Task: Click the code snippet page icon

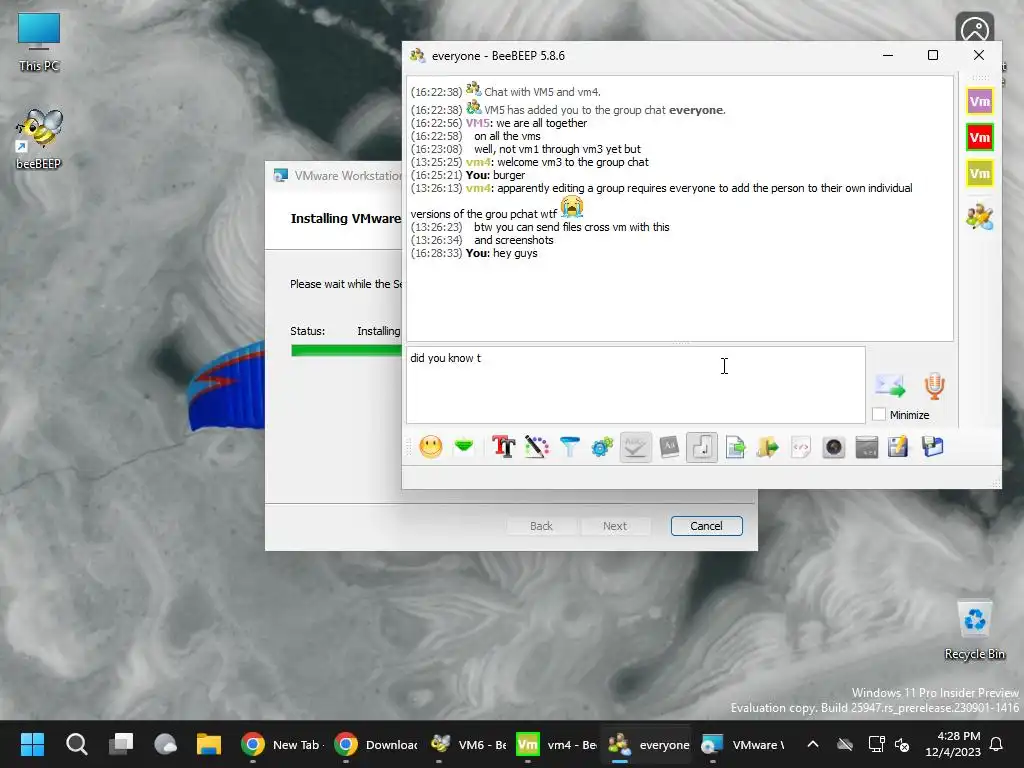Action: [x=801, y=447]
